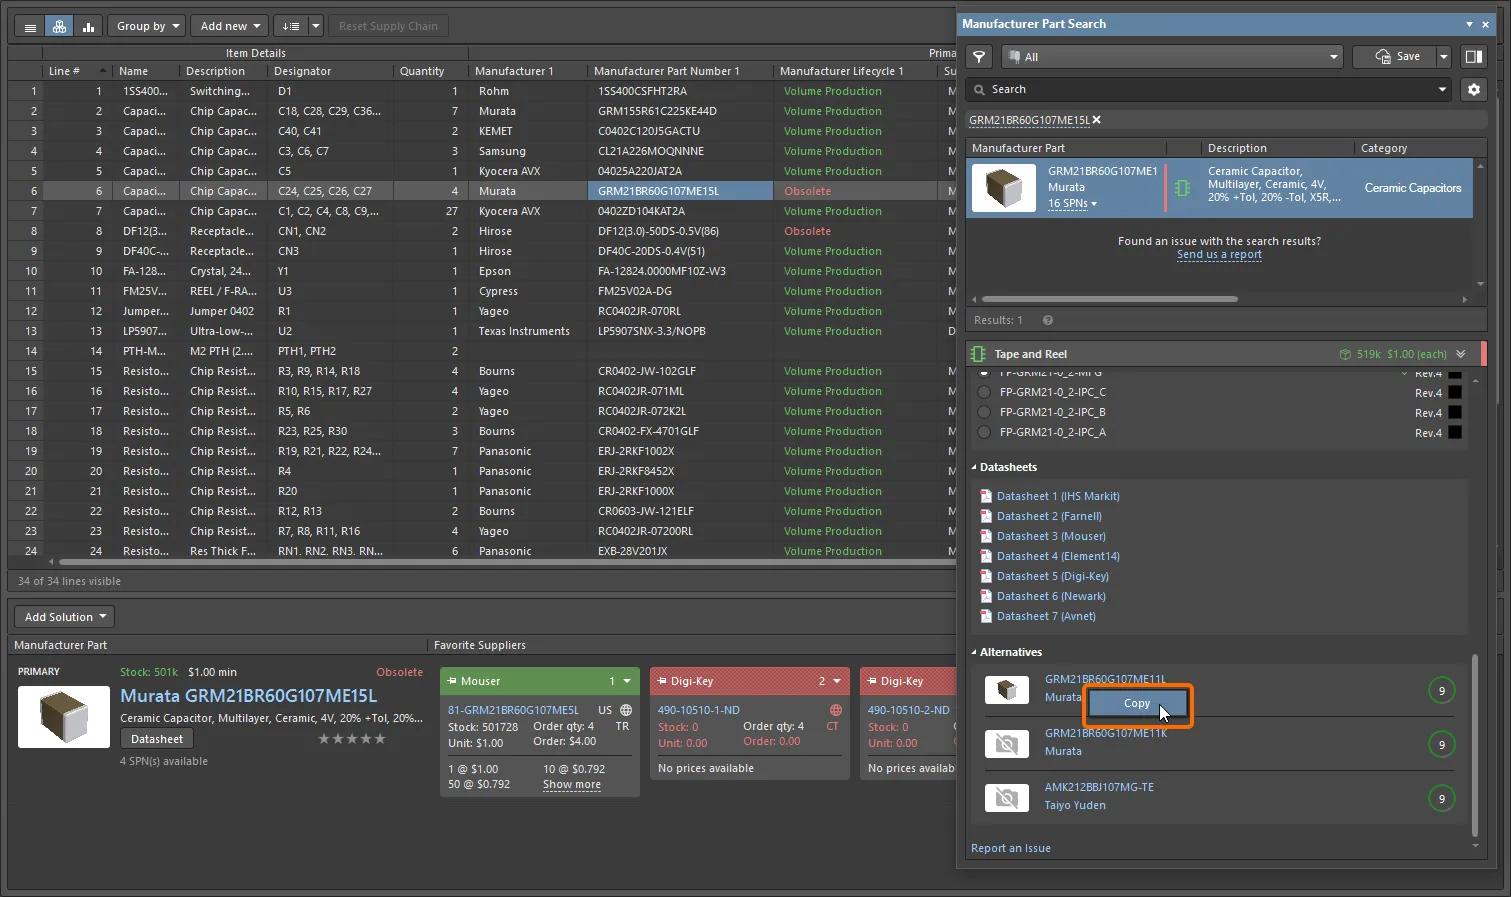Image resolution: width=1511 pixels, height=897 pixels.
Task: Click rank 9 badge for Taiyo Yuden alternative
Action: tap(1441, 799)
